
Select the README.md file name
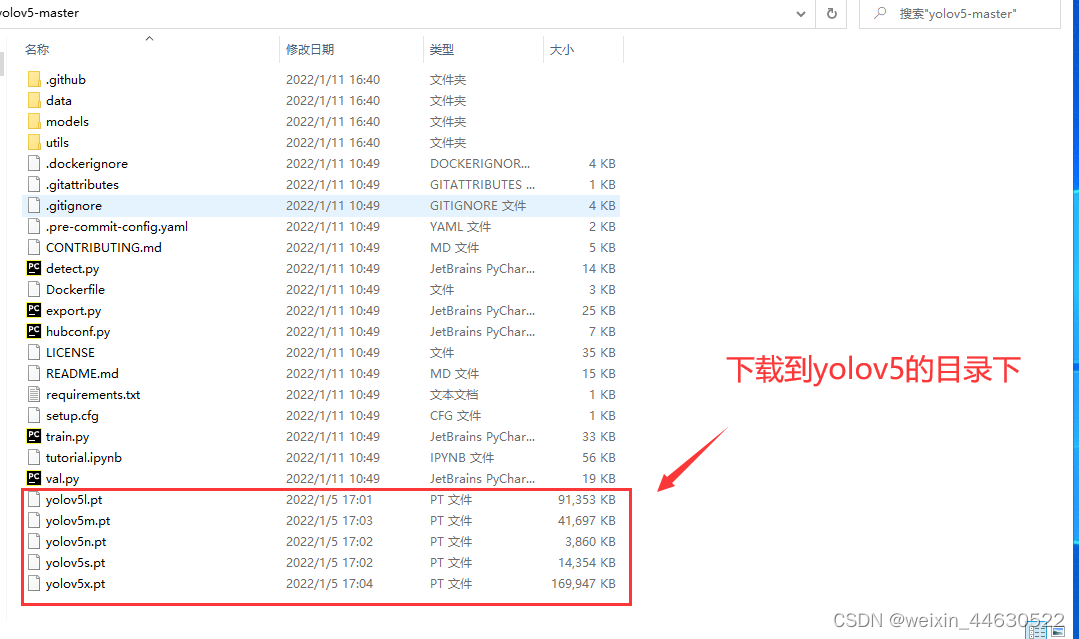point(82,373)
